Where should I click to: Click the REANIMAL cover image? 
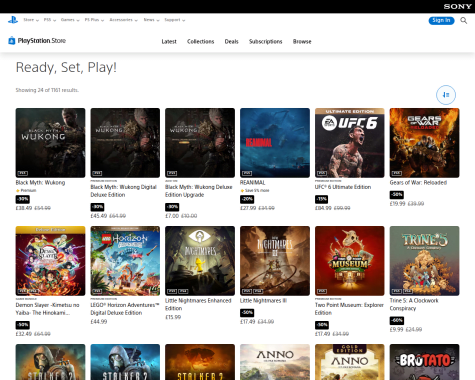[x=275, y=143]
